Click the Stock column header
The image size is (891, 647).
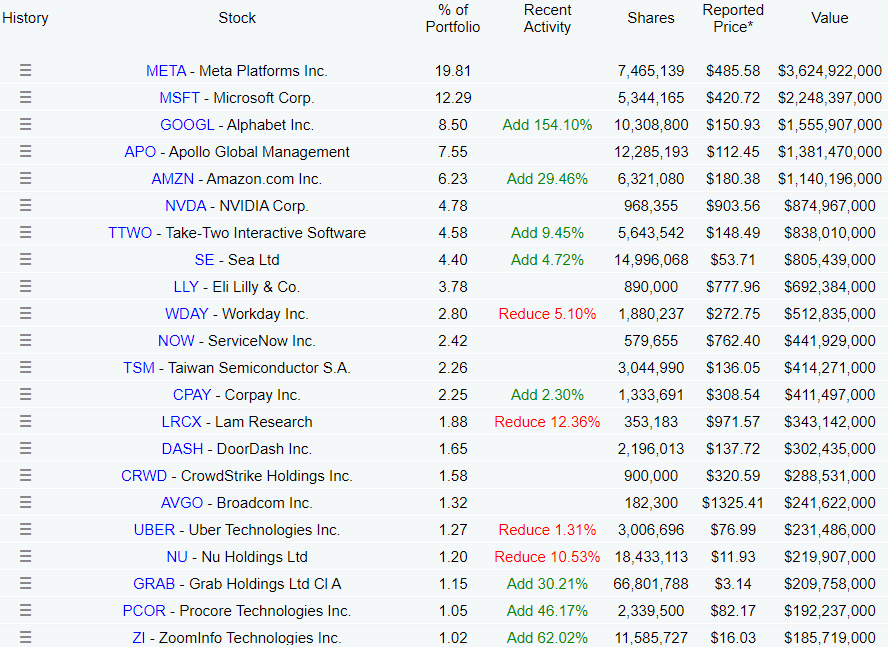click(237, 18)
